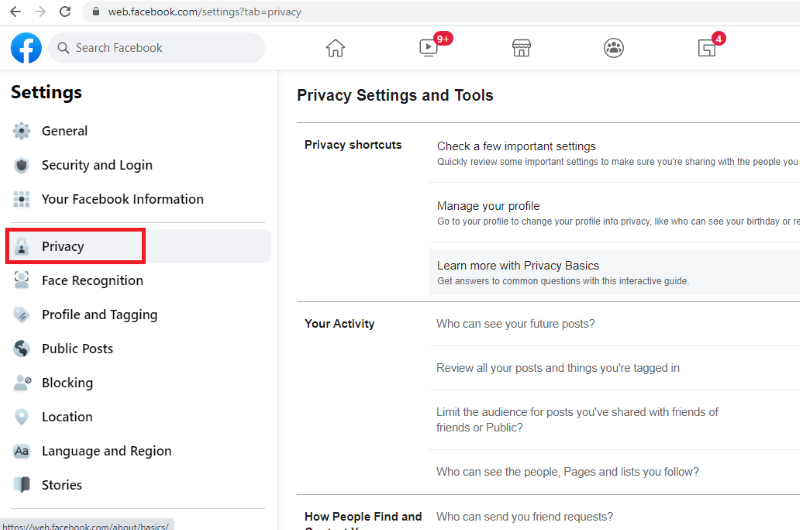Click the Face Recognition icon
800x530 pixels.
tap(21, 280)
